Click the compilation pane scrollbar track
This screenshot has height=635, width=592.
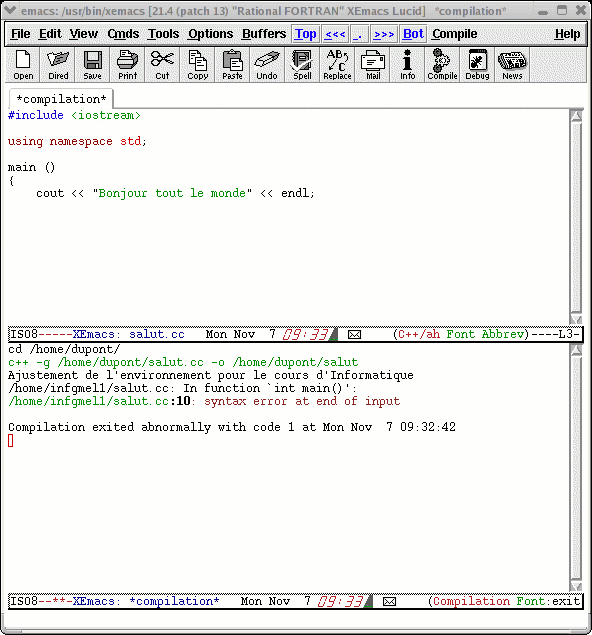click(576, 469)
